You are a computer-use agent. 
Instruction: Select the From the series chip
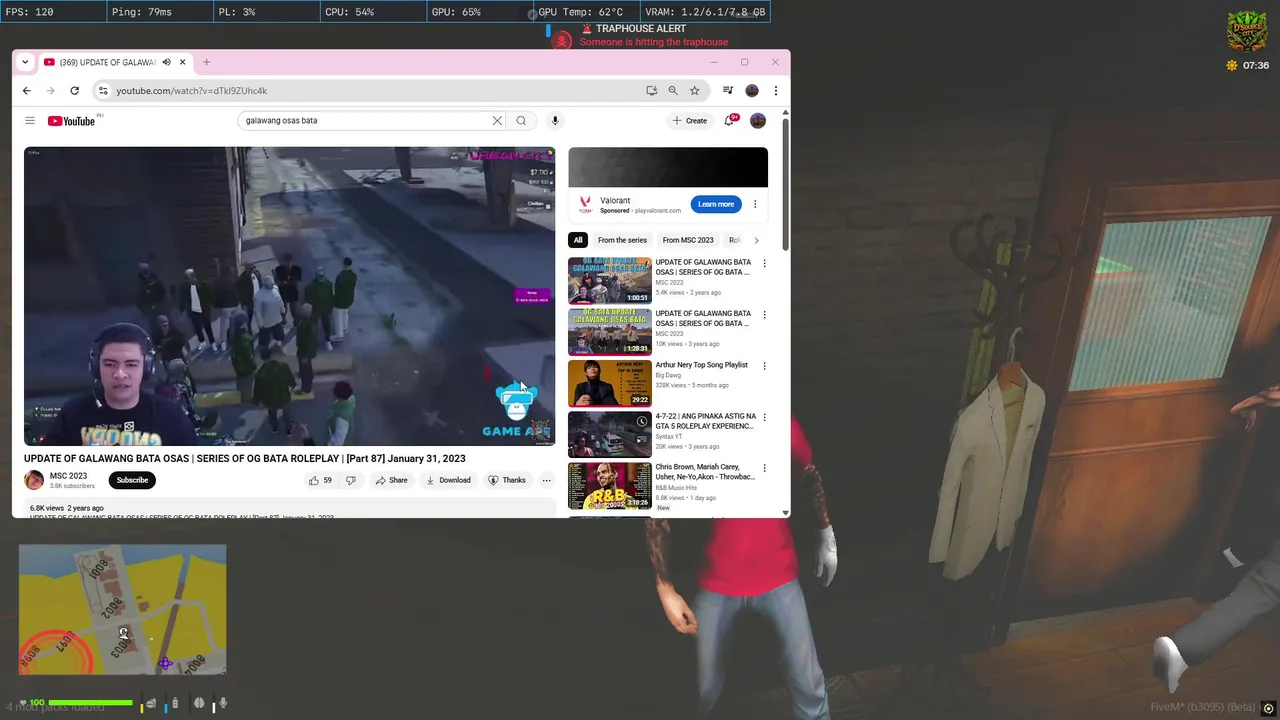coord(622,240)
